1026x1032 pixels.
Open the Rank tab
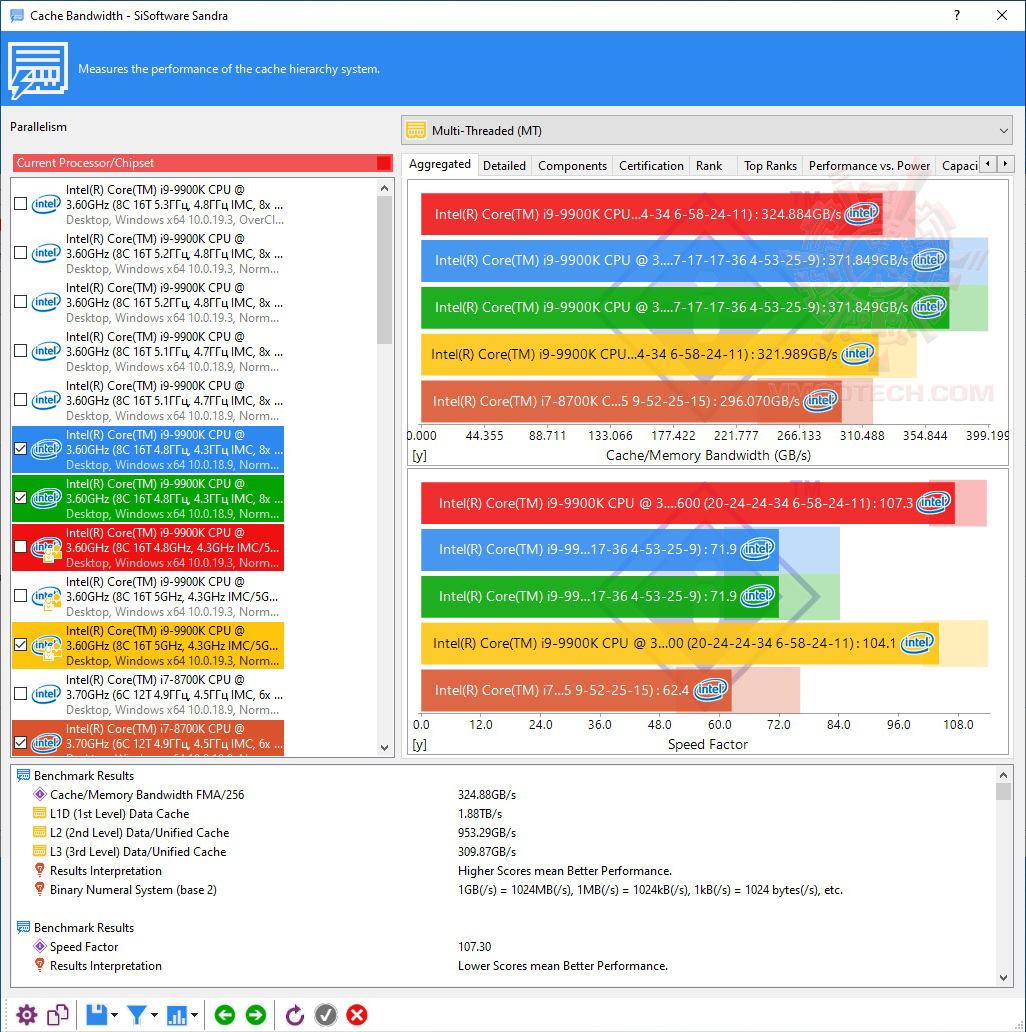pos(709,166)
